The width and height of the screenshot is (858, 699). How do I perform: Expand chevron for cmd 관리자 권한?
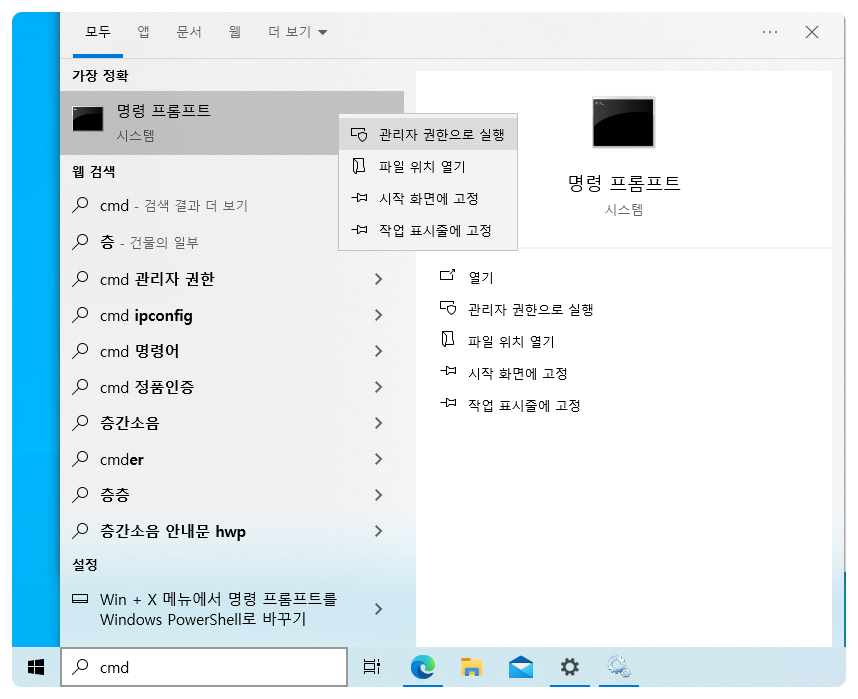click(378, 279)
